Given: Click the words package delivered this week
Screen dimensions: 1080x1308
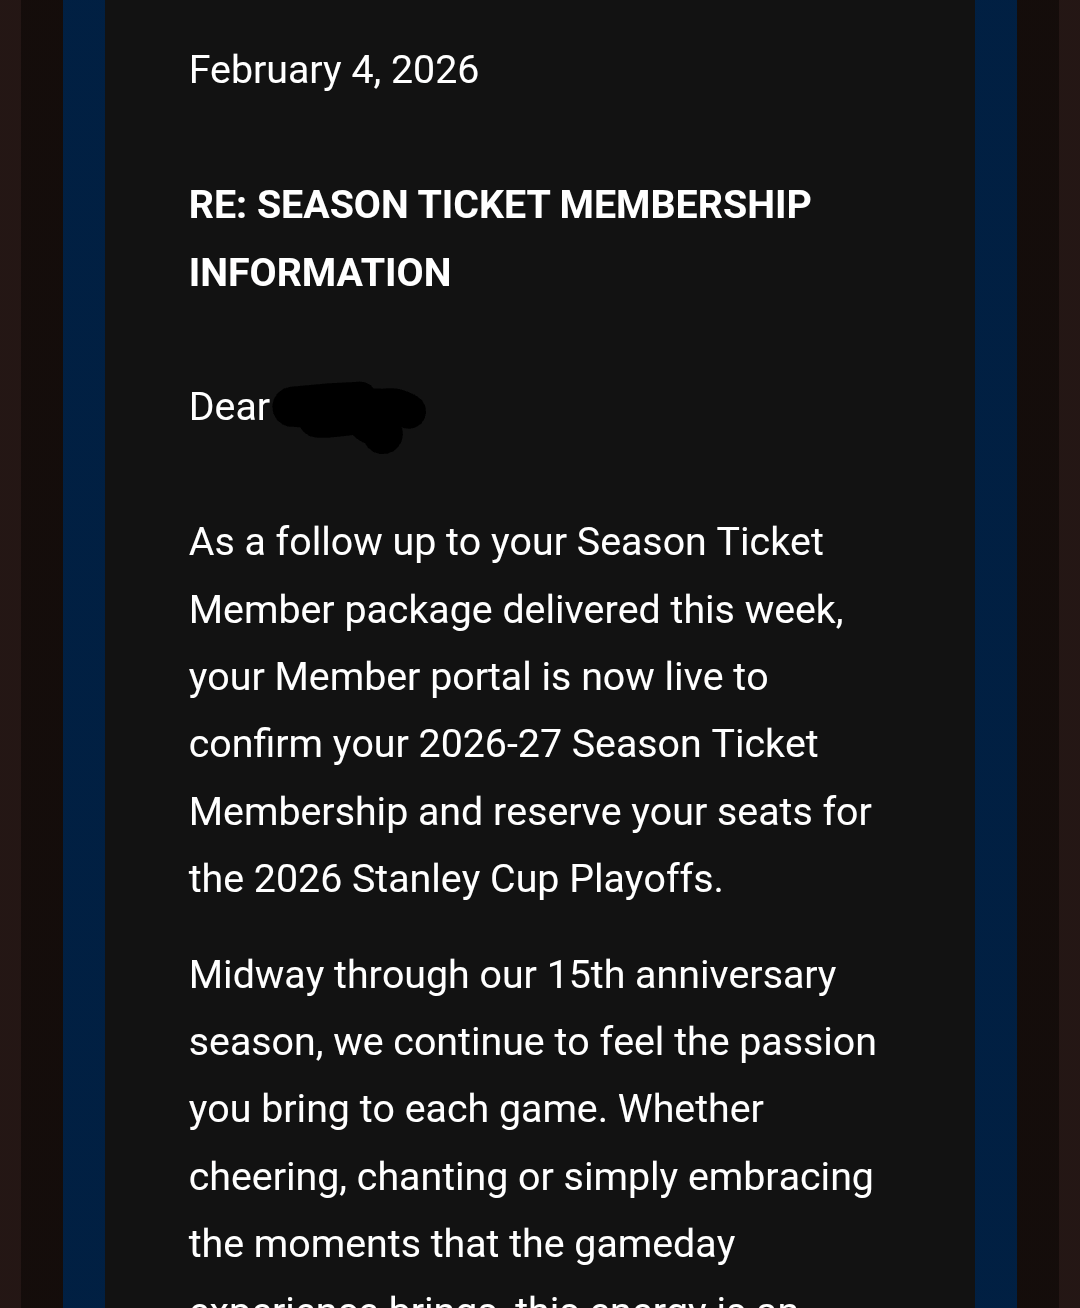Looking at the screenshot, I should coord(593,610).
